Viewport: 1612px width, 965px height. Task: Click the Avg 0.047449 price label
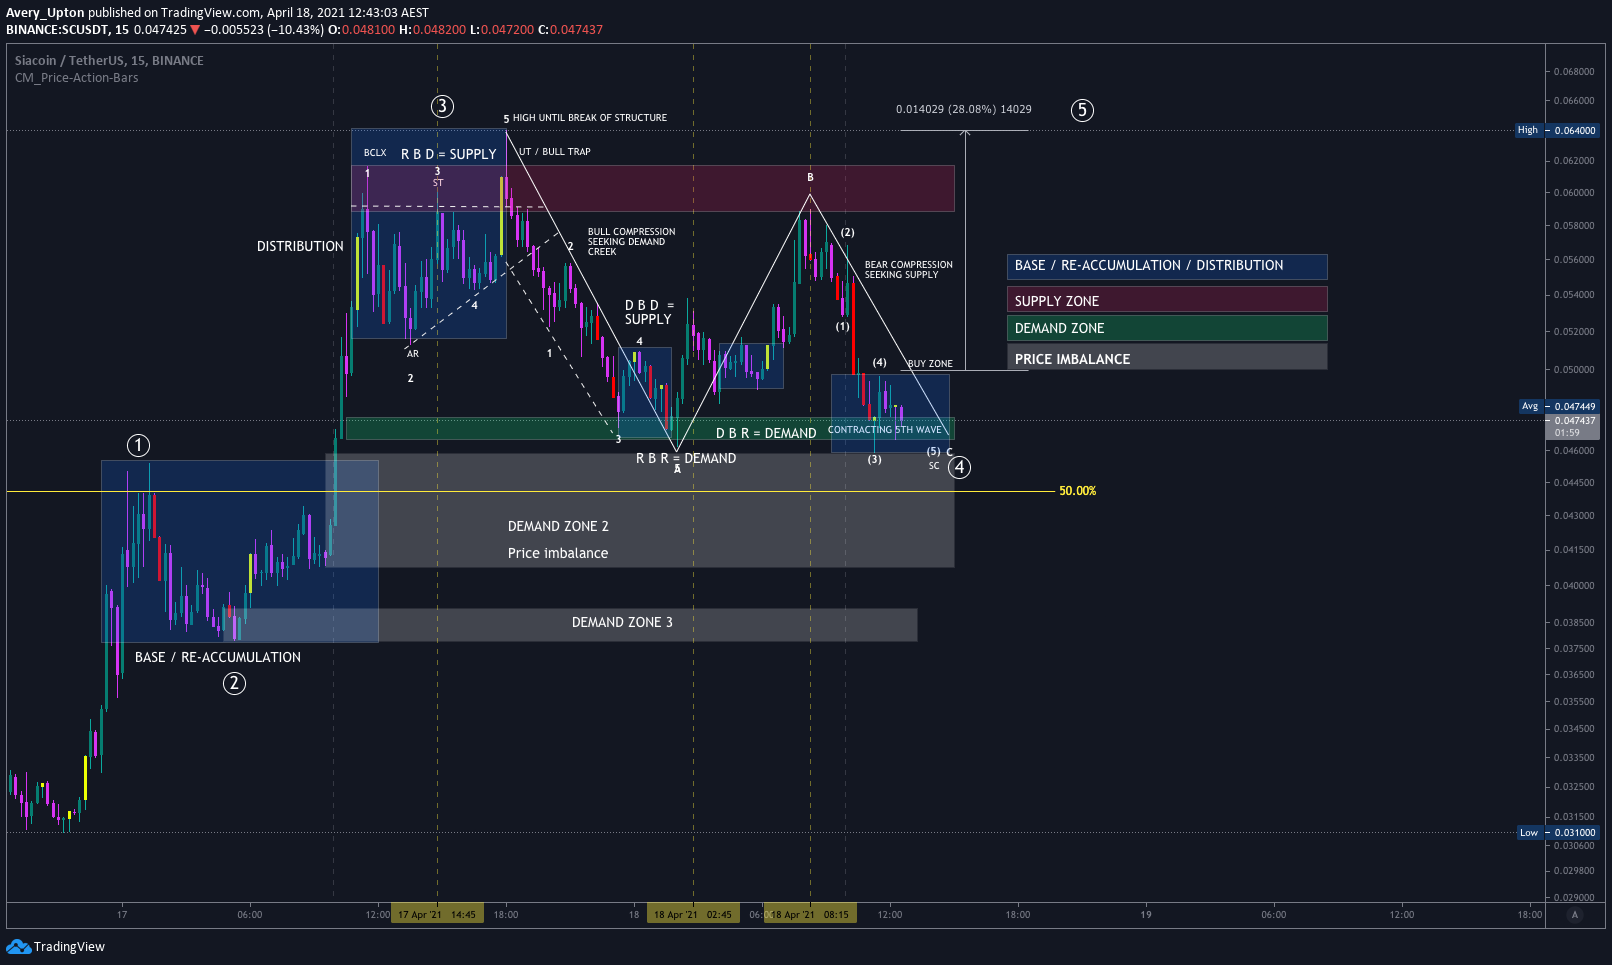point(1559,406)
